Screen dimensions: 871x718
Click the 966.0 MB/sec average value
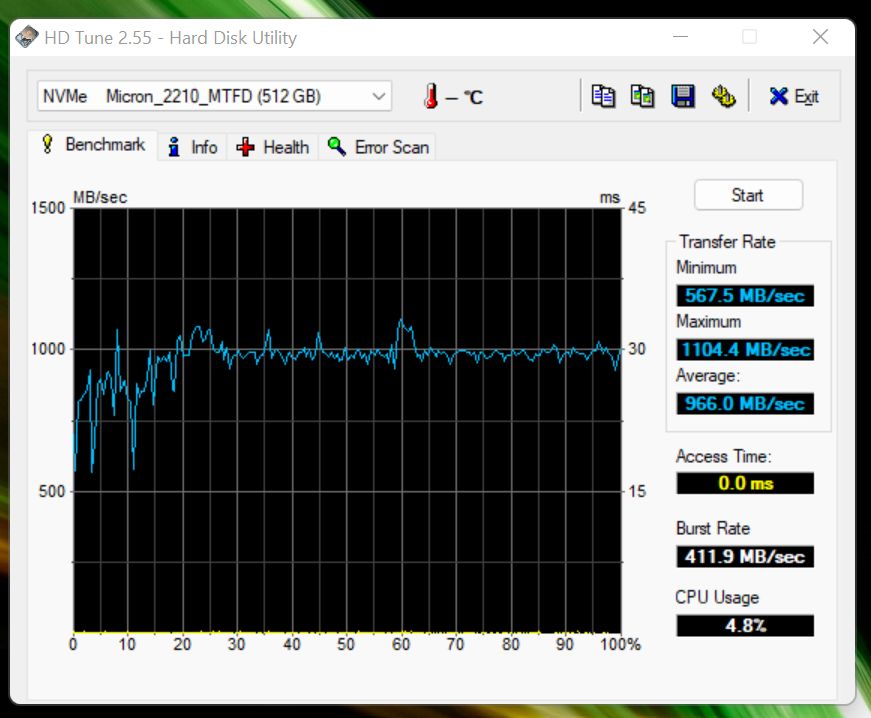(745, 403)
